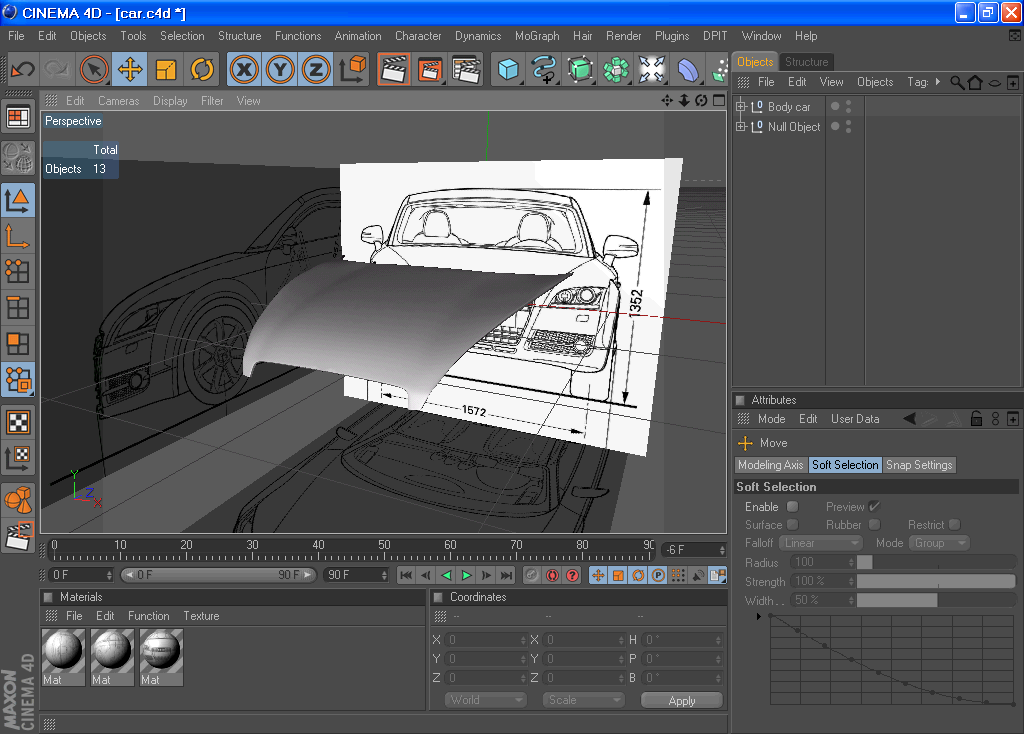This screenshot has width=1024, height=734.
Task: Open the spline tools icon
Action: click(x=544, y=69)
